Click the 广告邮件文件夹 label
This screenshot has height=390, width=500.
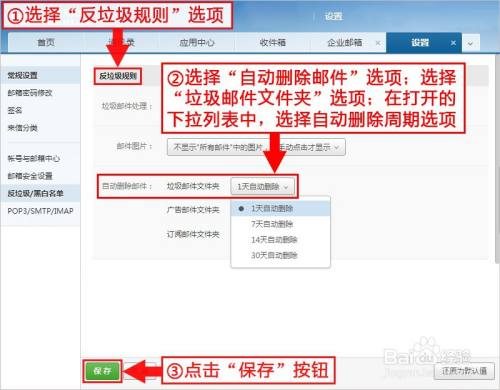[193, 210]
